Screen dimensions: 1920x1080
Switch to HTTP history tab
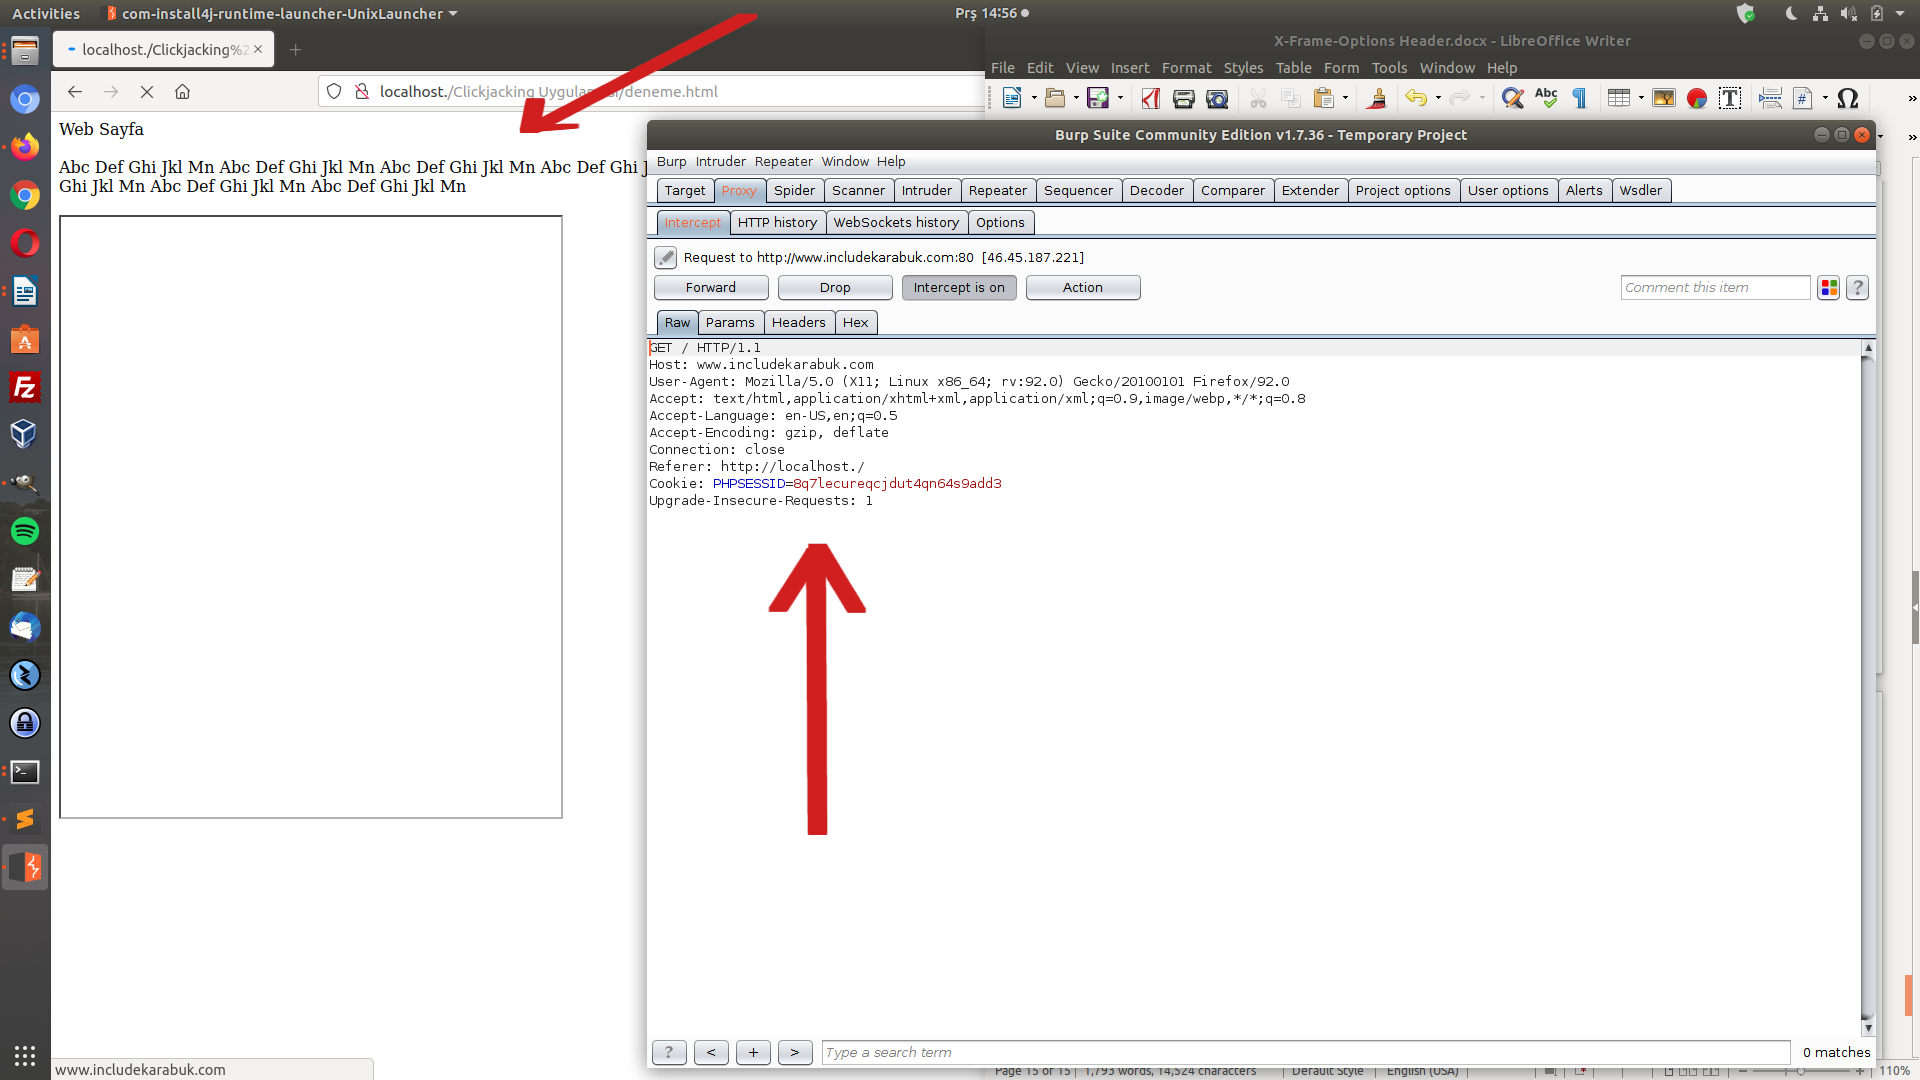pyautogui.click(x=777, y=223)
